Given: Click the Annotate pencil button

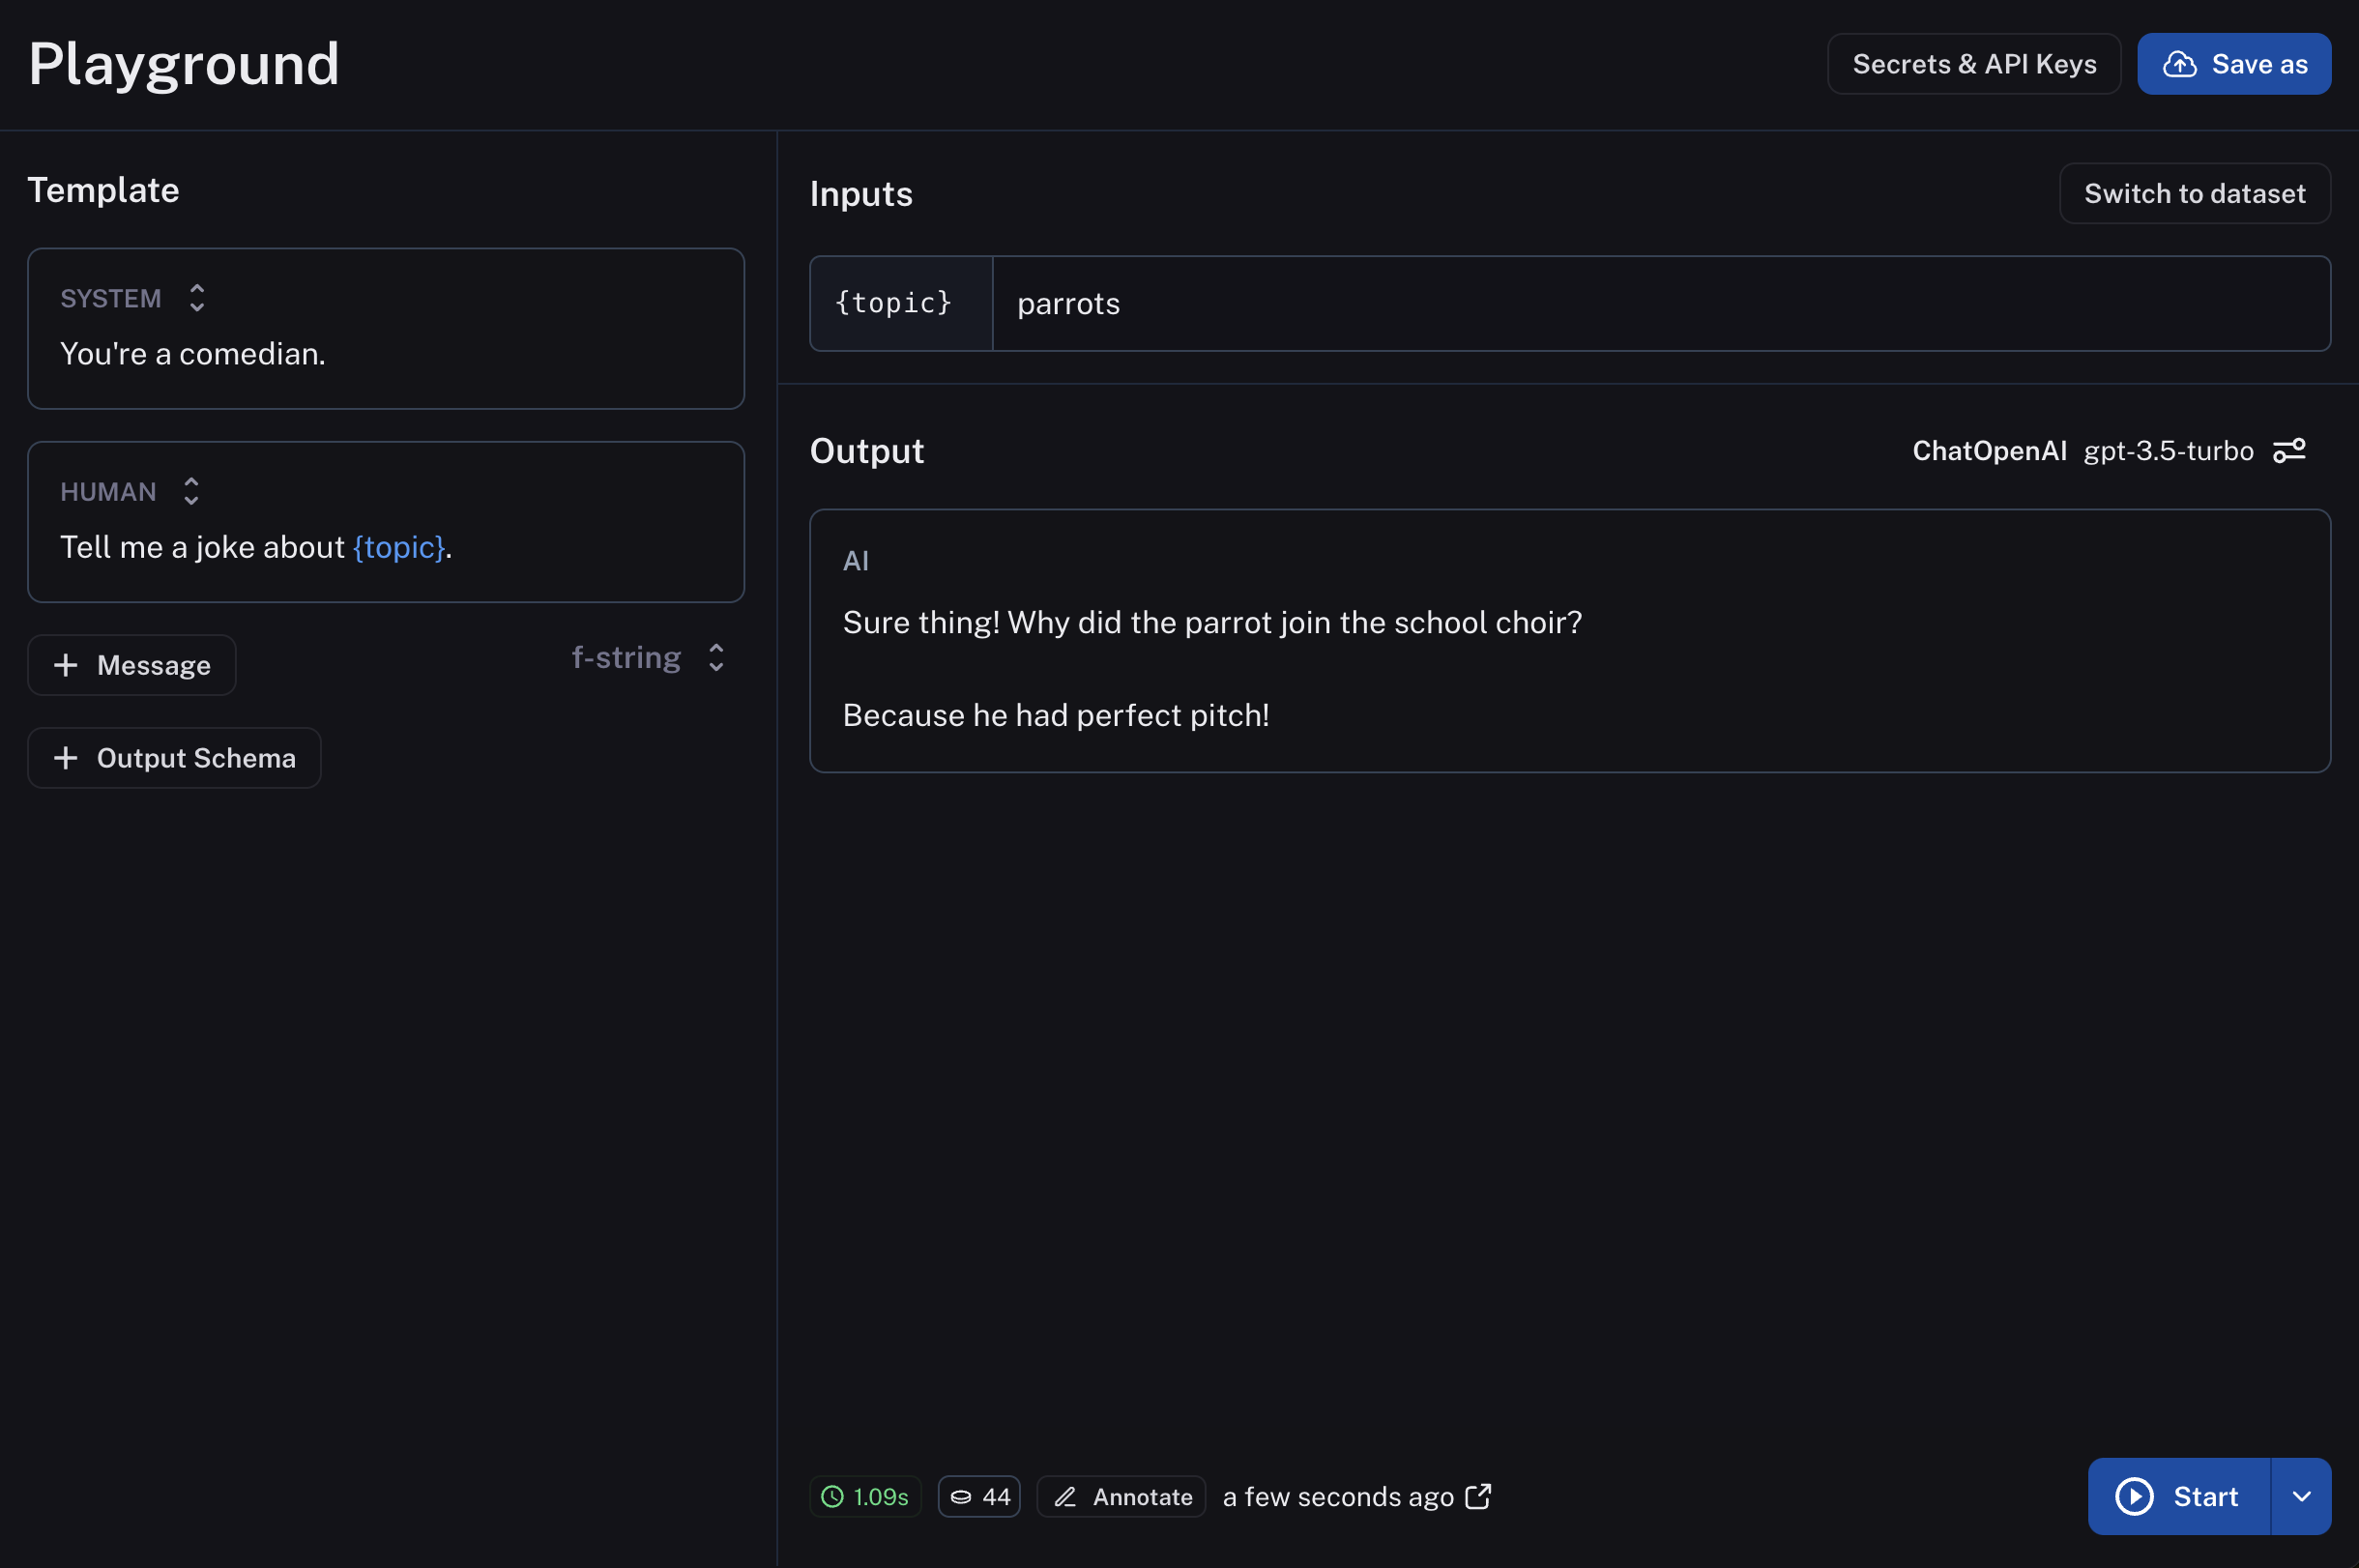Looking at the screenshot, I should pos(1121,1496).
